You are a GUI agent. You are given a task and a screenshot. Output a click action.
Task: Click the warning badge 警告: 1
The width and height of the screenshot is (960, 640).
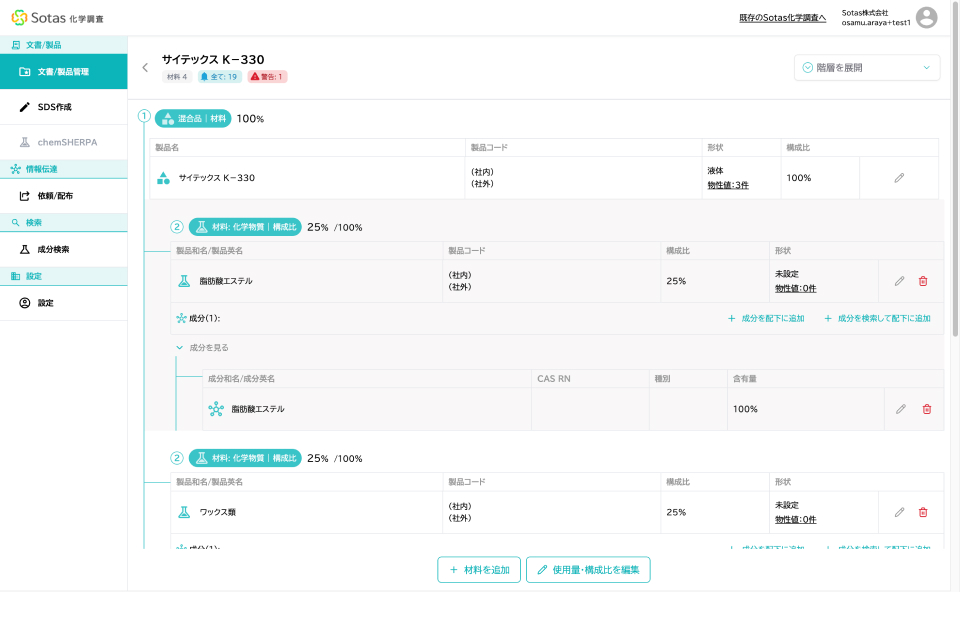(x=268, y=77)
